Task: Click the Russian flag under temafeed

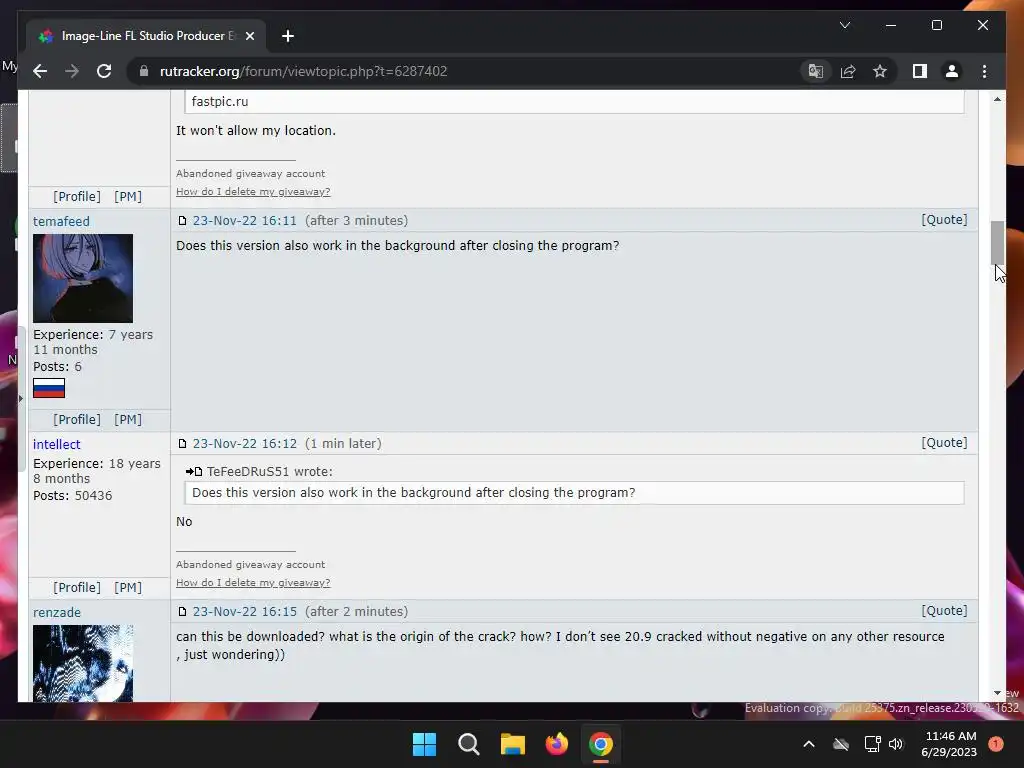Action: [x=49, y=388]
